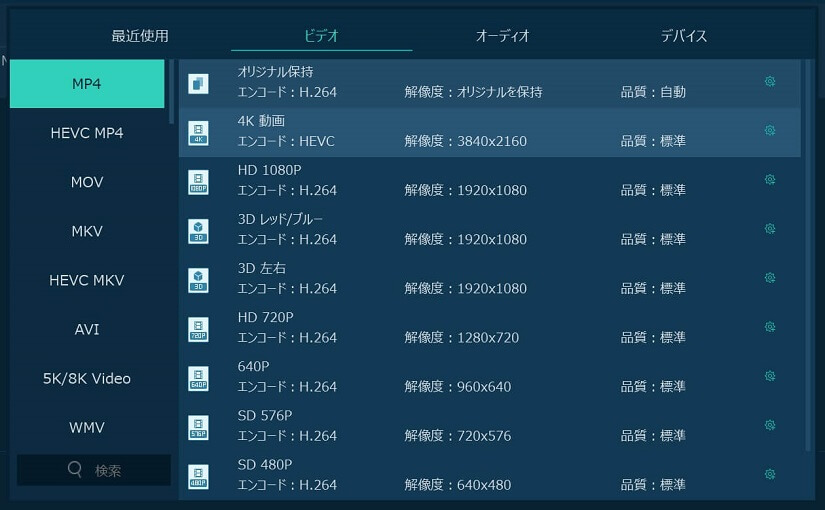Click 解像度：960x640 text
This screenshot has width=825, height=510.
458,387
